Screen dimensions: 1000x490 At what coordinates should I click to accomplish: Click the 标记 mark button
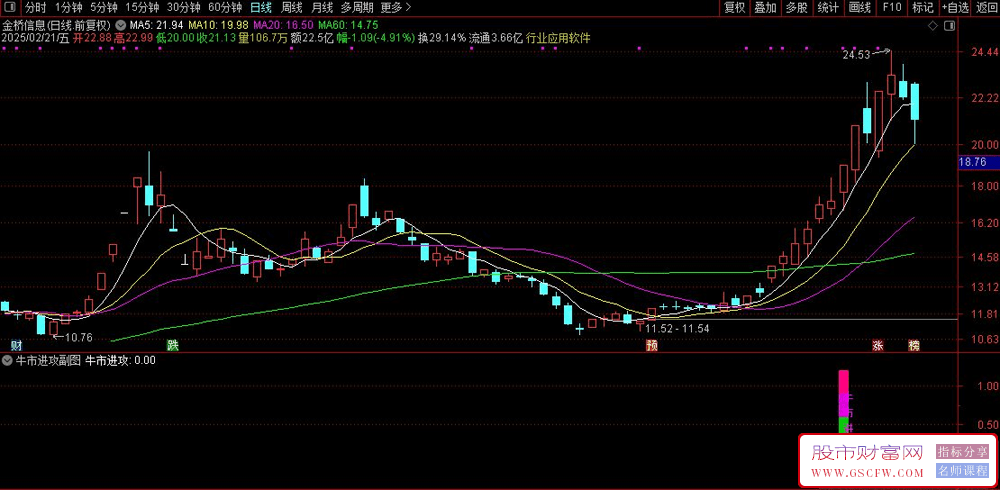pos(923,8)
